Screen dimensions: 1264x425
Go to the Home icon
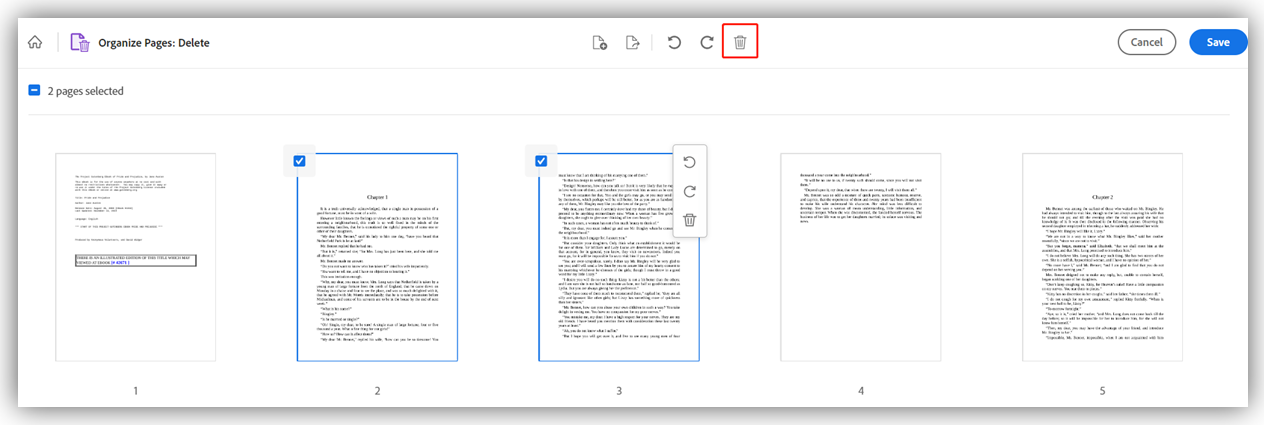[35, 43]
